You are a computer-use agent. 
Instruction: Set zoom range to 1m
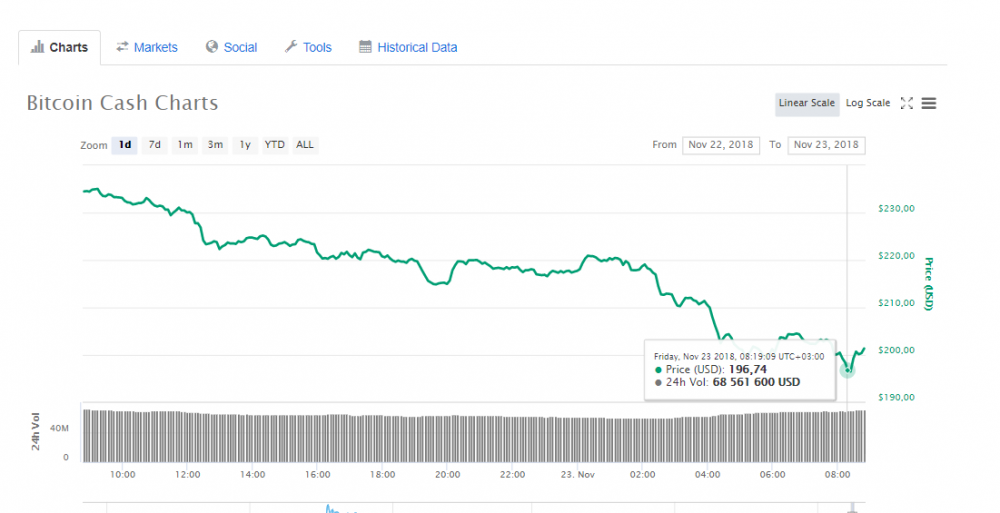[x=185, y=145]
